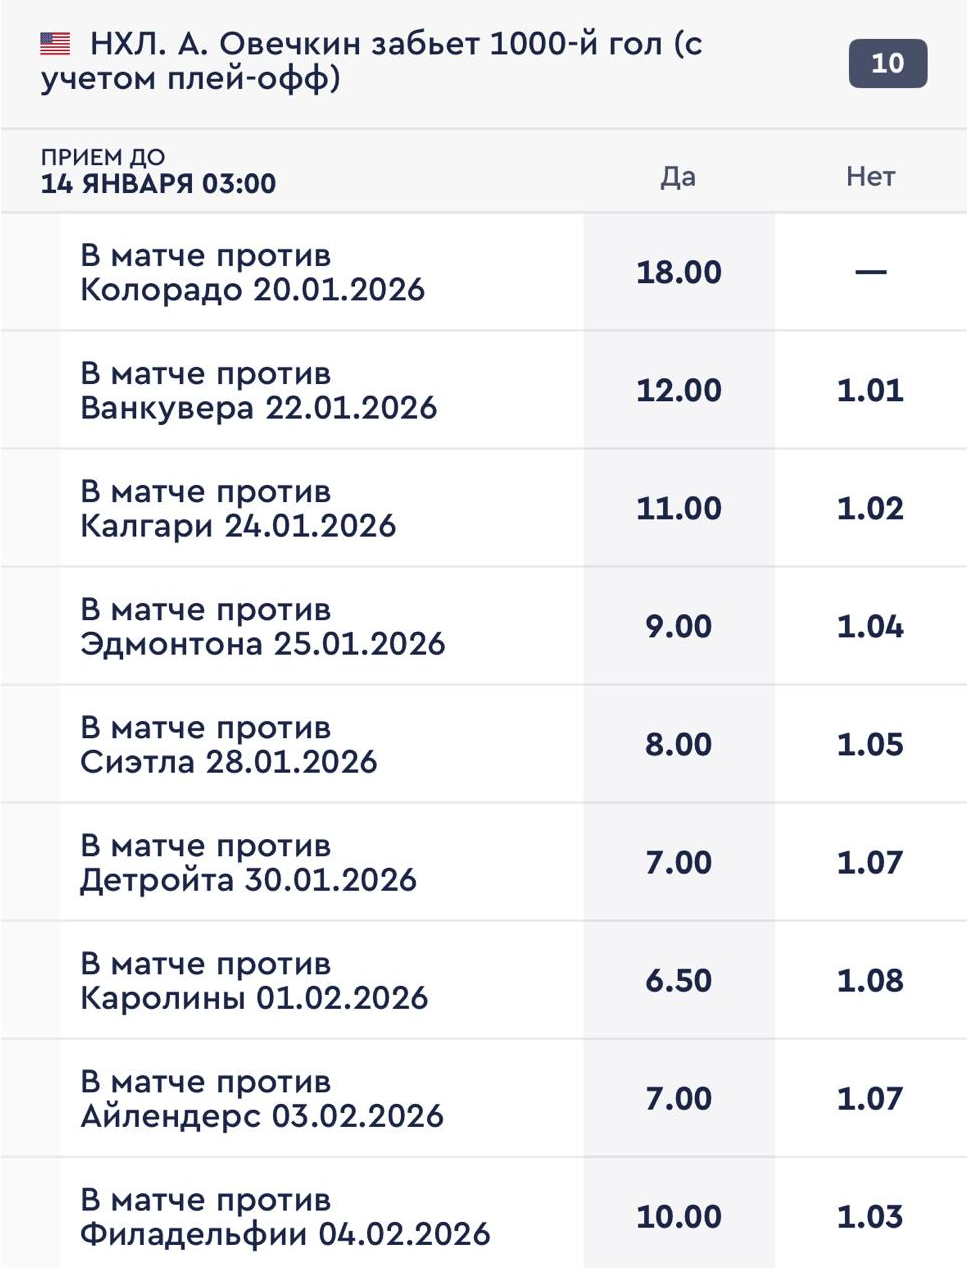967x1271 pixels.
Task: Select No 1.07 for Islanders match
Action: pyautogui.click(x=870, y=1098)
